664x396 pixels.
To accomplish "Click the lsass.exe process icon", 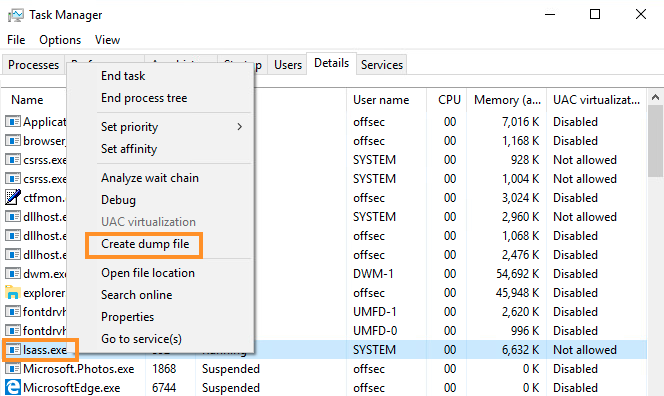I will tap(13, 349).
